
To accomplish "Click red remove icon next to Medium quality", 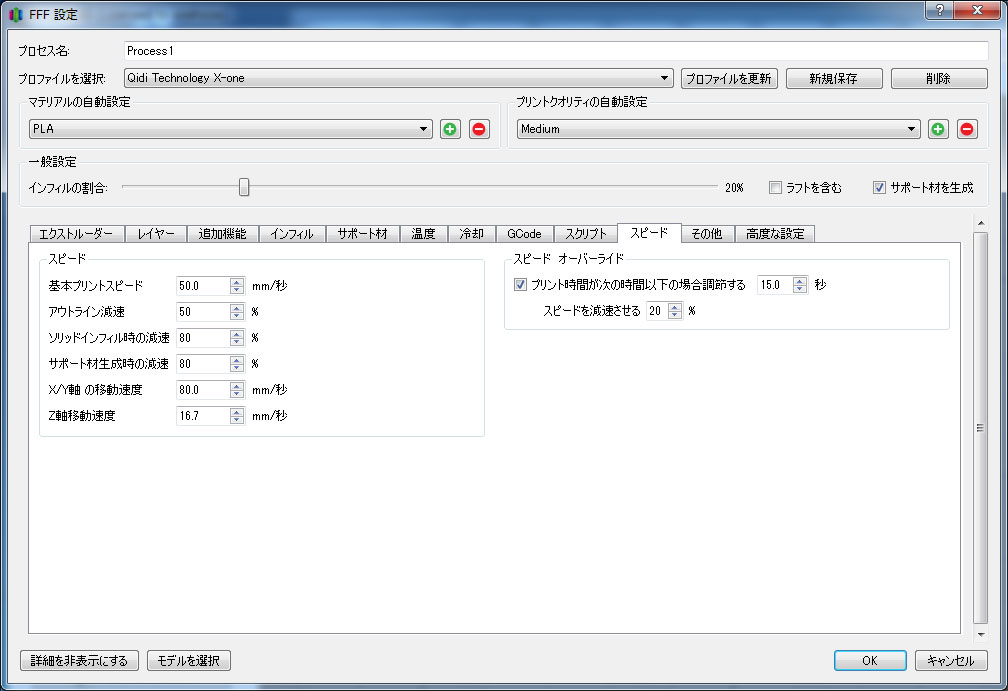I will pos(967,129).
